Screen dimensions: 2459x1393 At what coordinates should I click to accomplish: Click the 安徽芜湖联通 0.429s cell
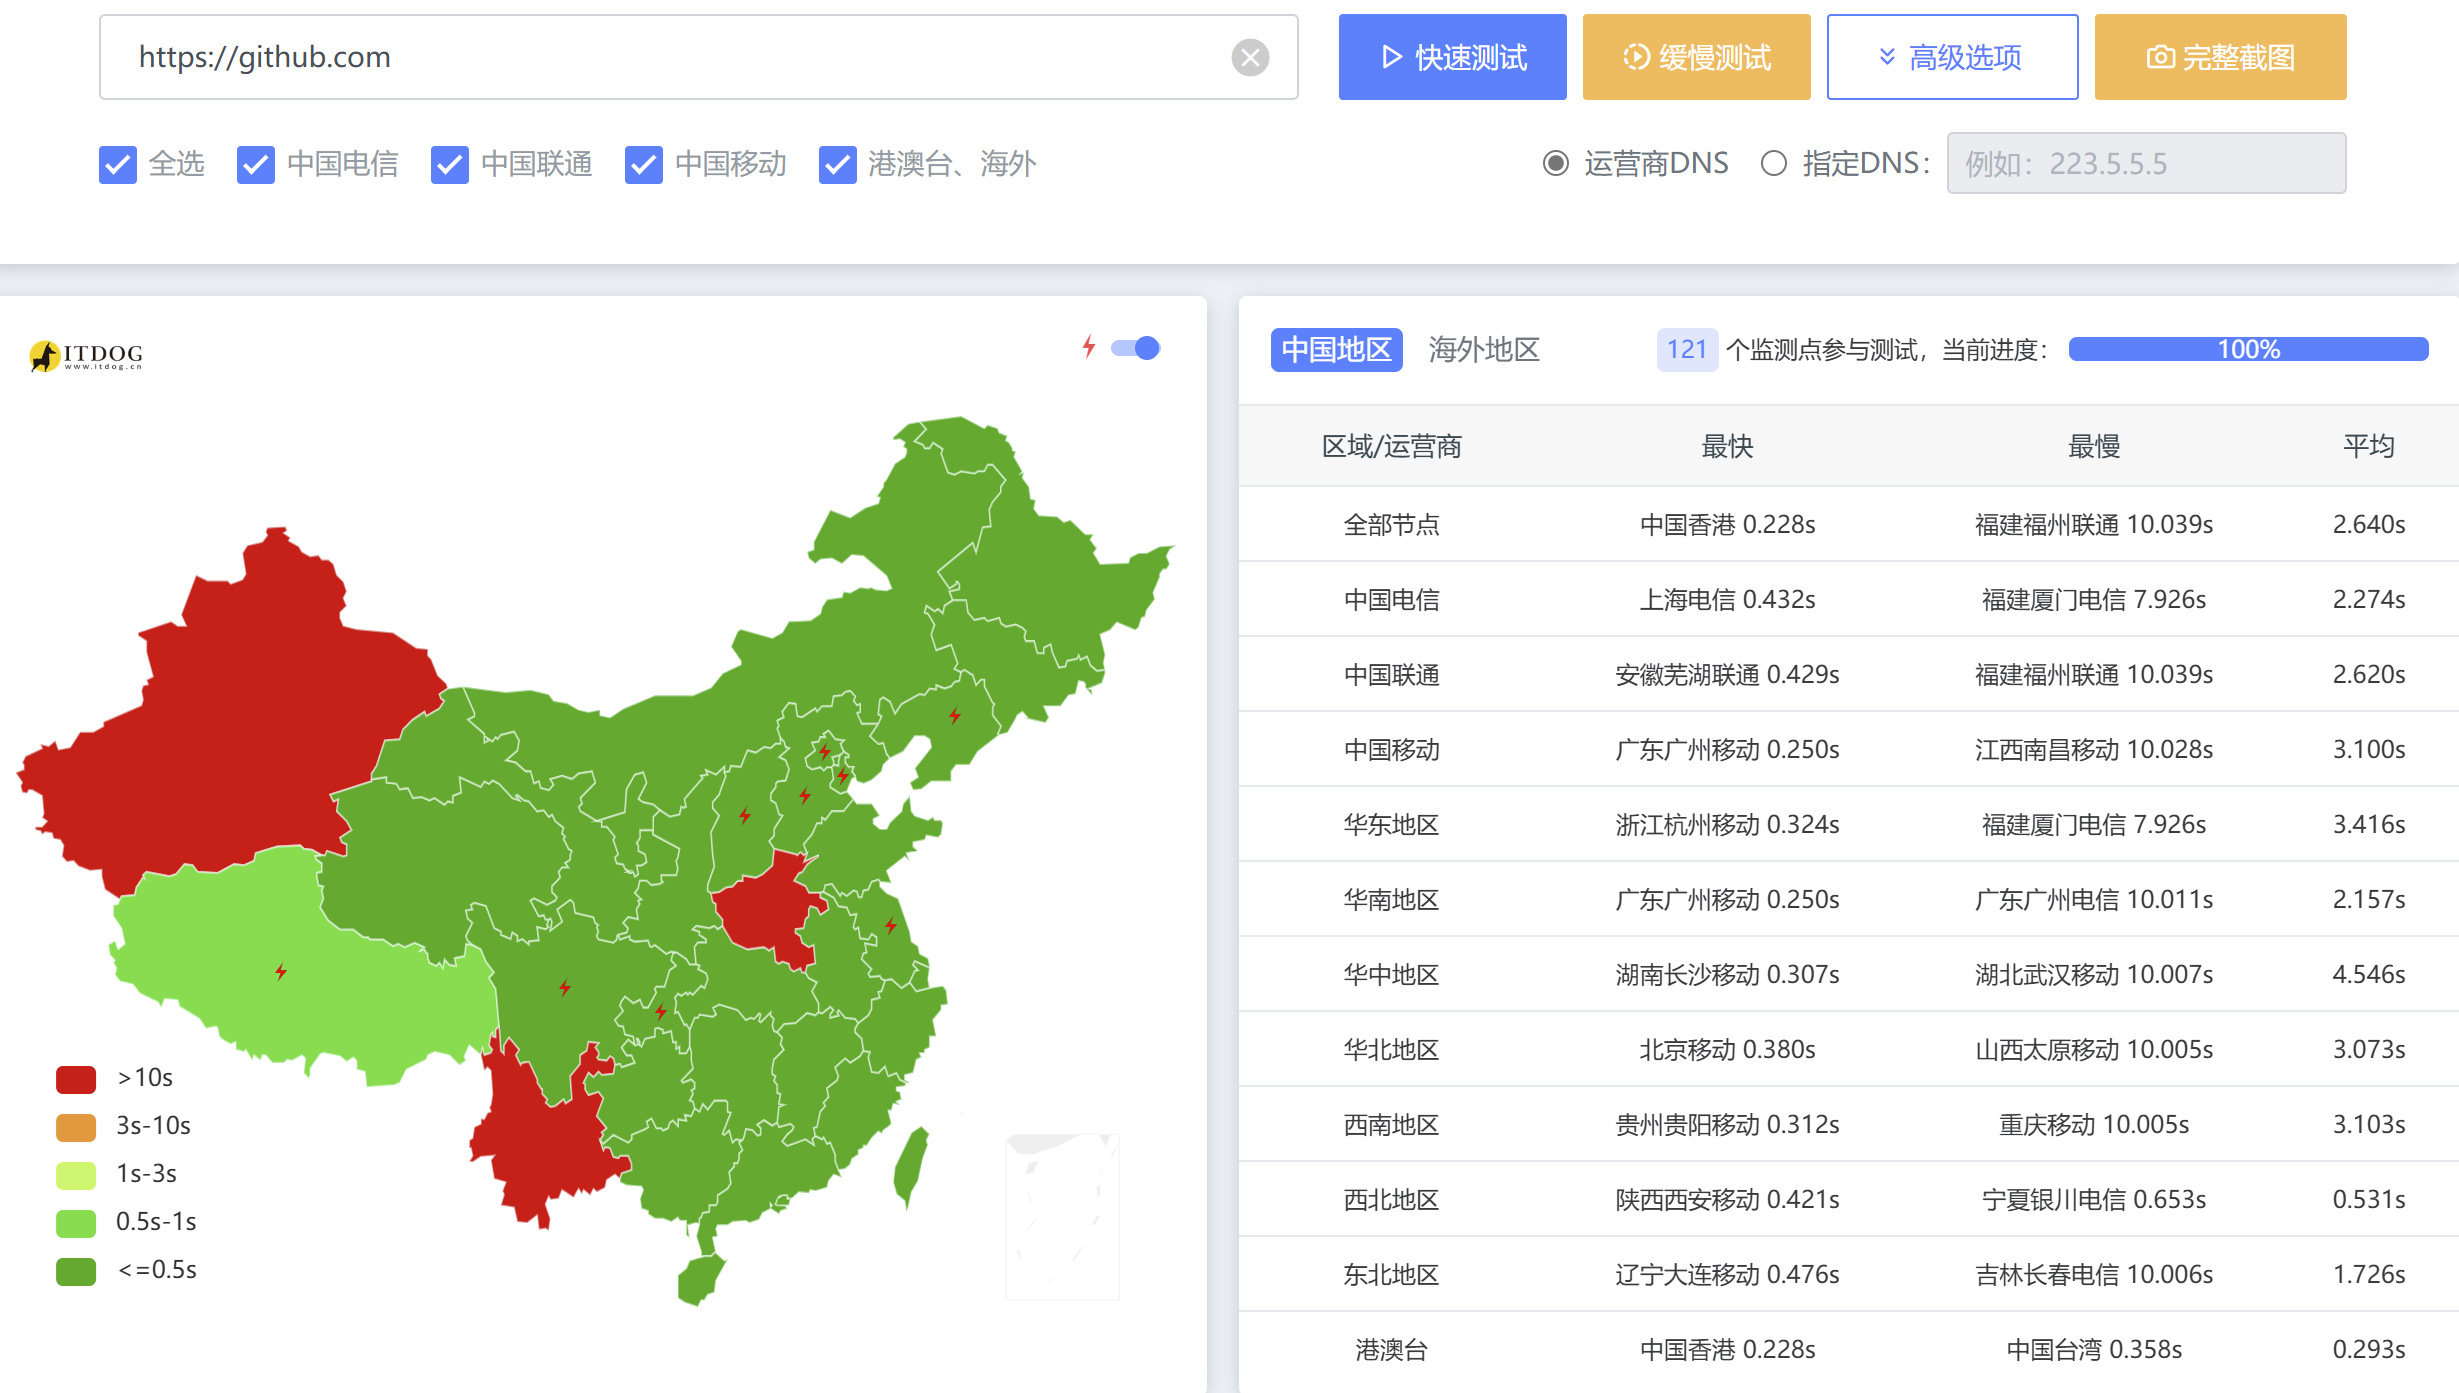tap(1727, 674)
